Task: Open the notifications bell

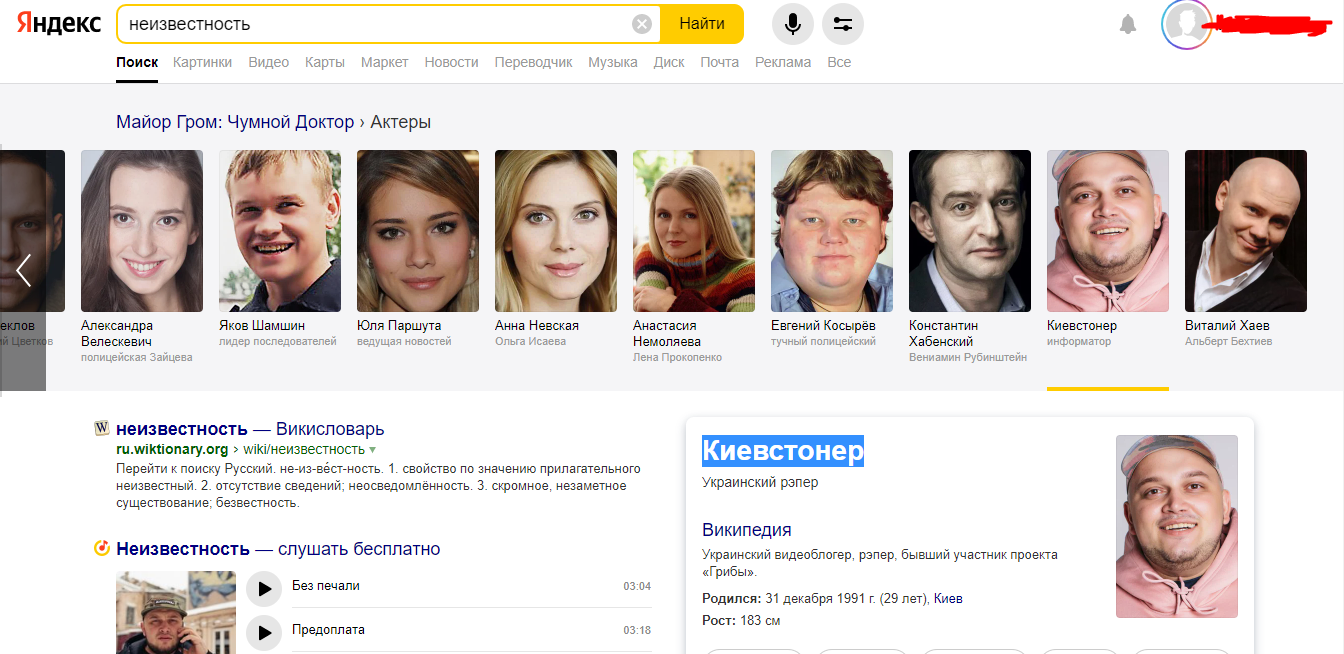Action: [x=1128, y=24]
